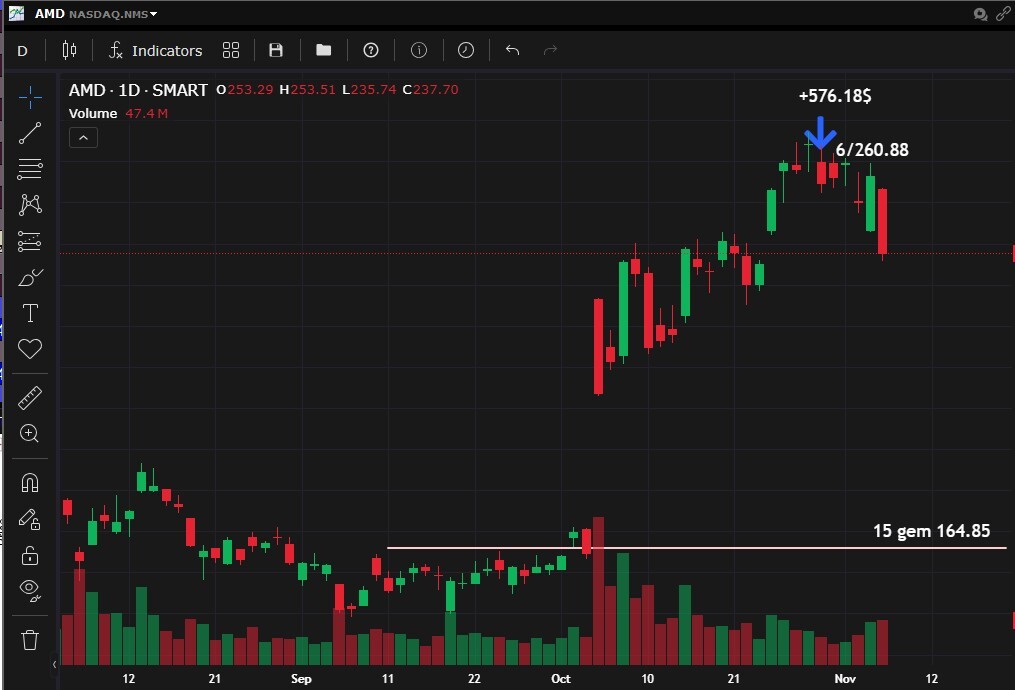1015x690 pixels.
Task: Open the heart favorites icon
Action: point(30,349)
